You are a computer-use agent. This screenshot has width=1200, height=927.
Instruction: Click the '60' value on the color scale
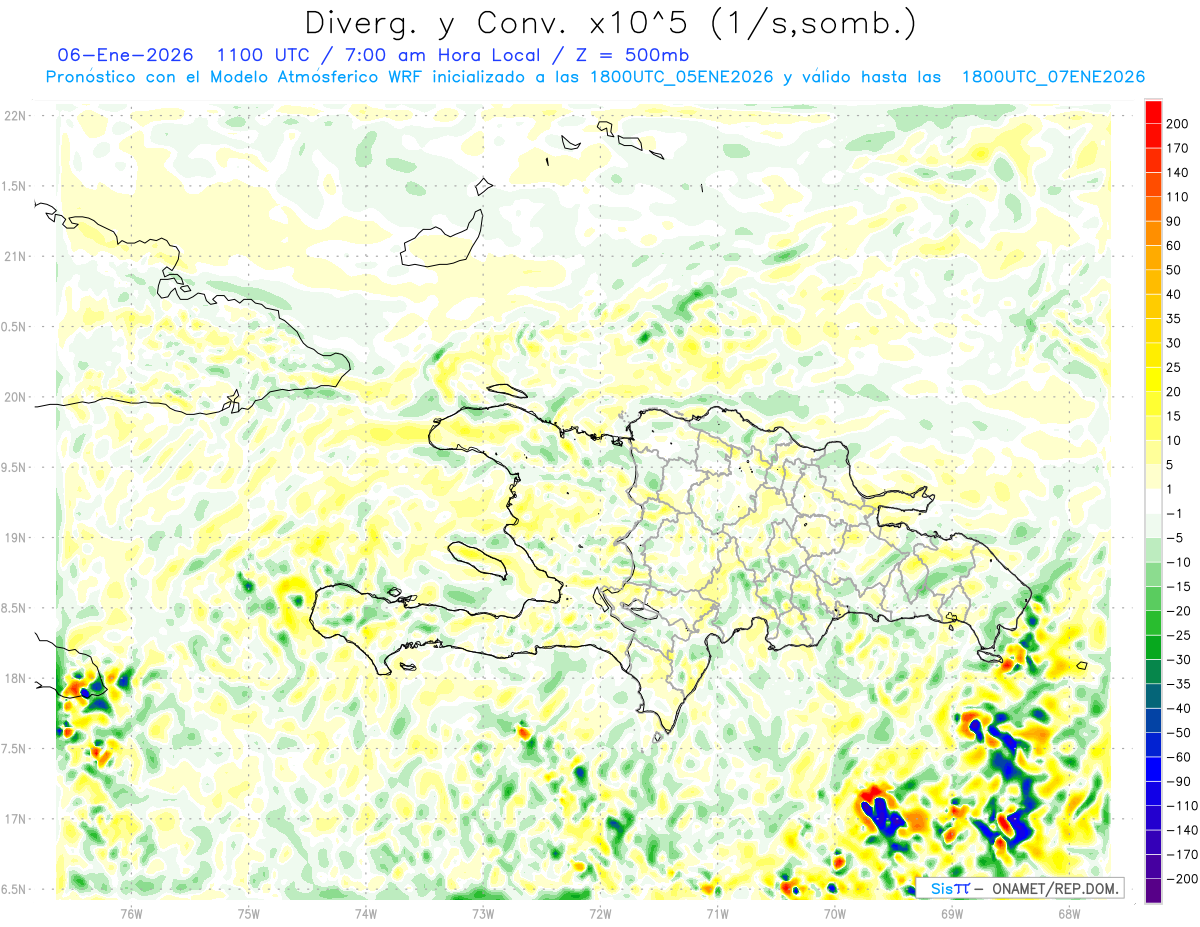1174,246
